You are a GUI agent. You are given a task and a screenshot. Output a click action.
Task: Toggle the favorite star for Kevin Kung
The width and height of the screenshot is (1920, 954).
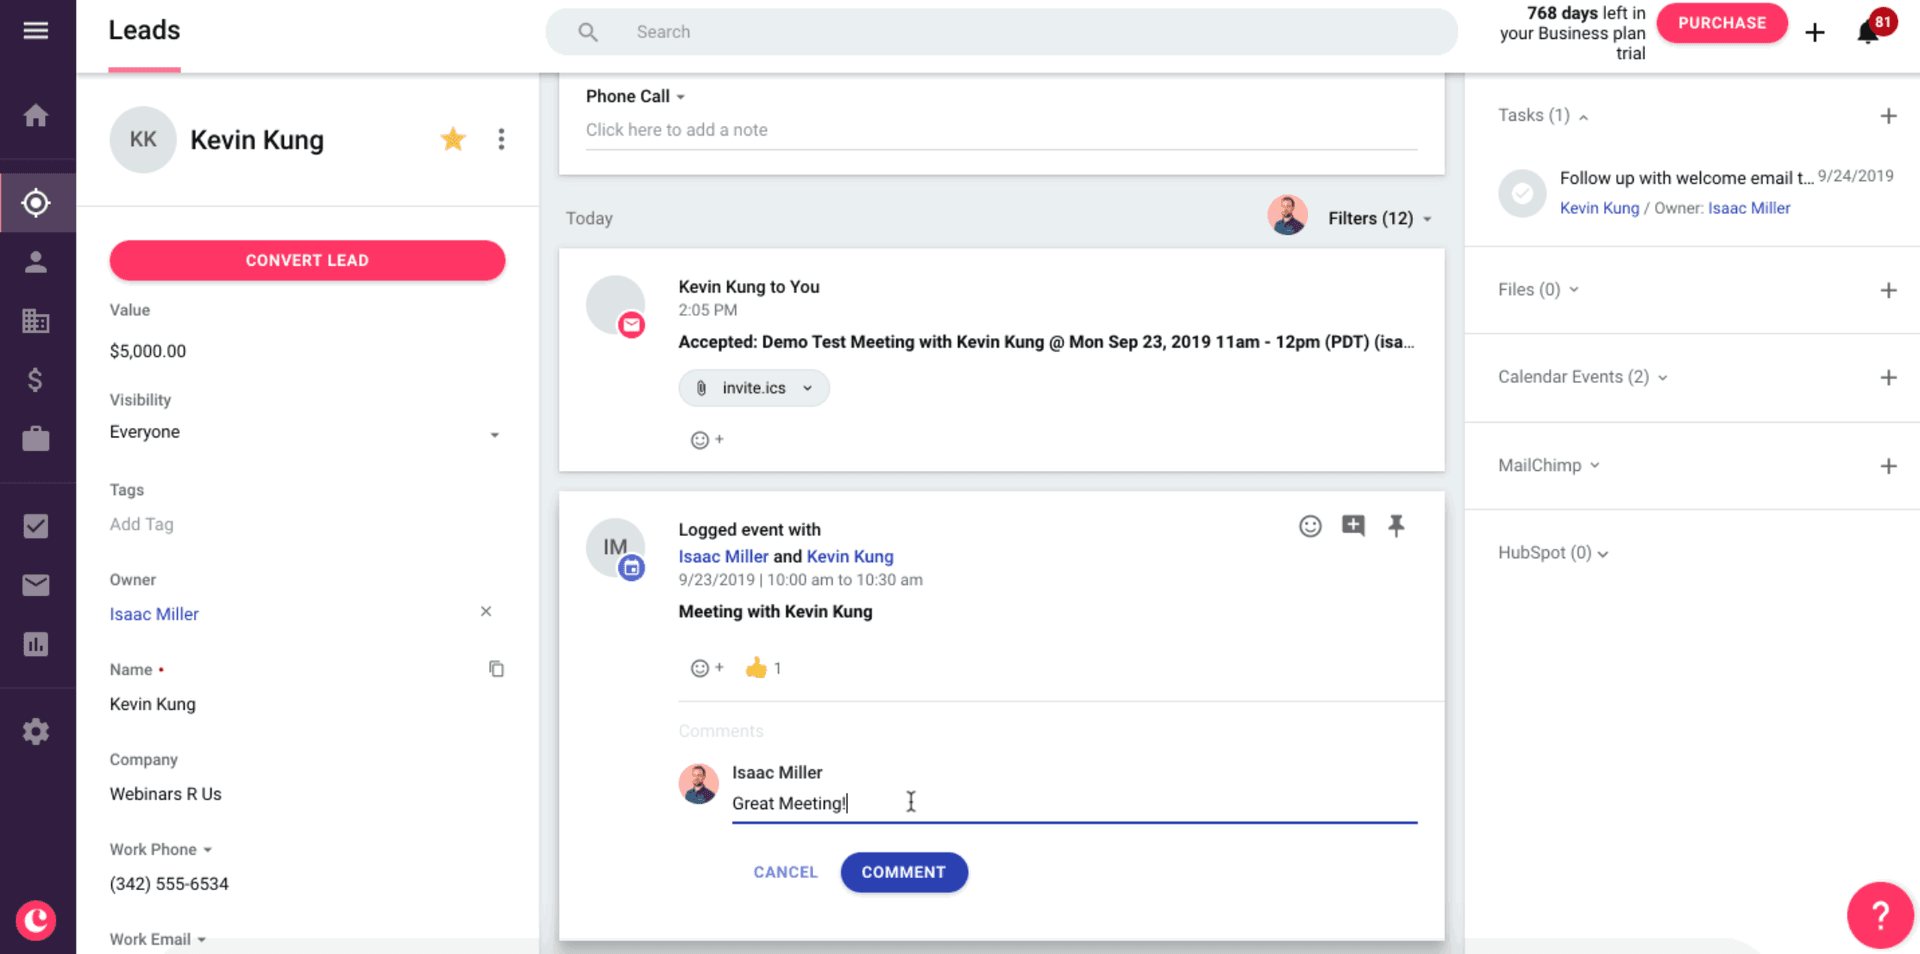click(453, 139)
